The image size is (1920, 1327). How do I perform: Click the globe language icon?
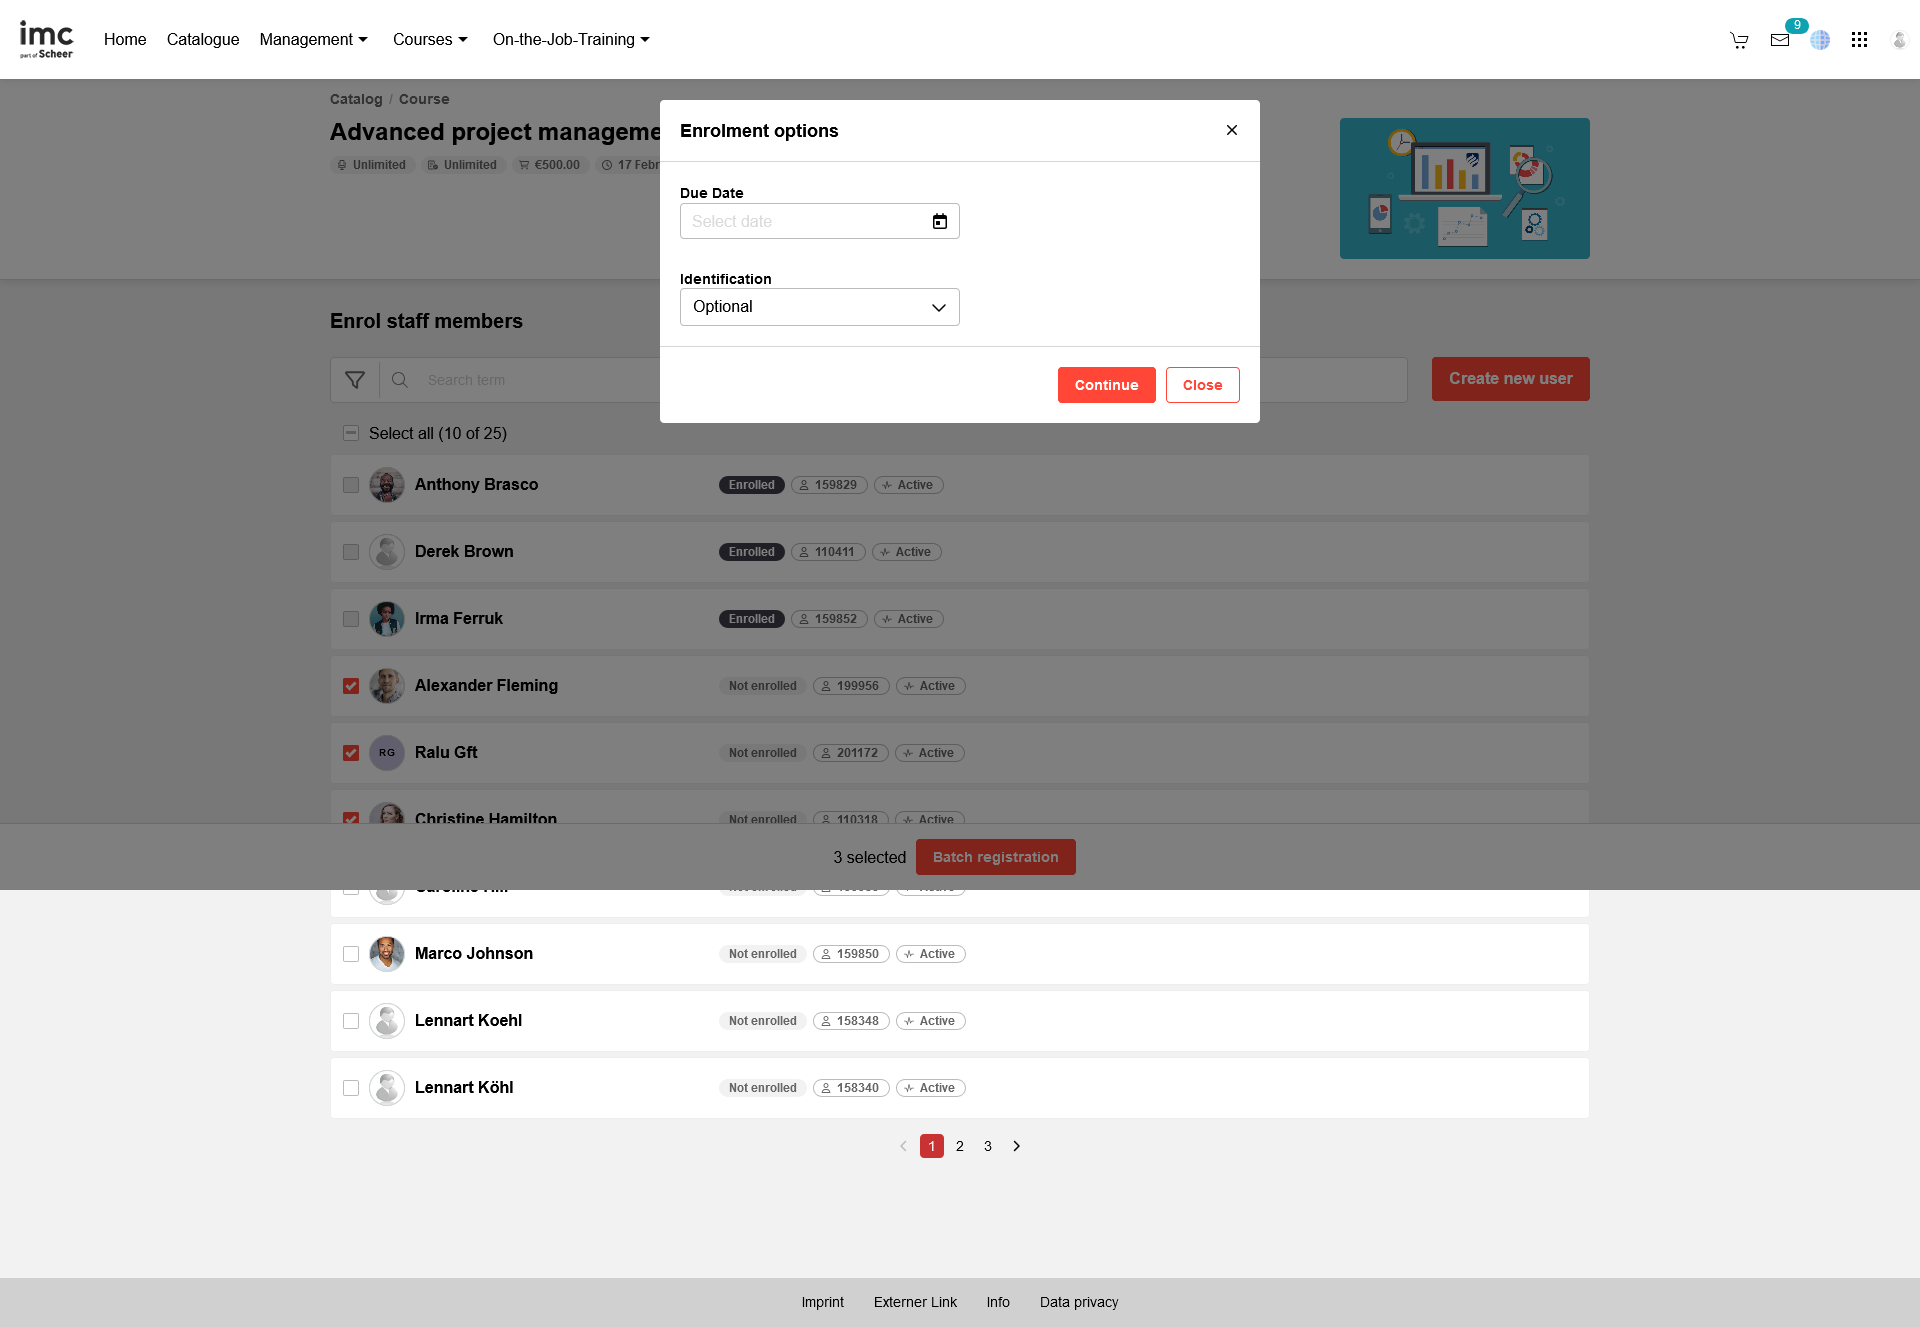tap(1820, 40)
